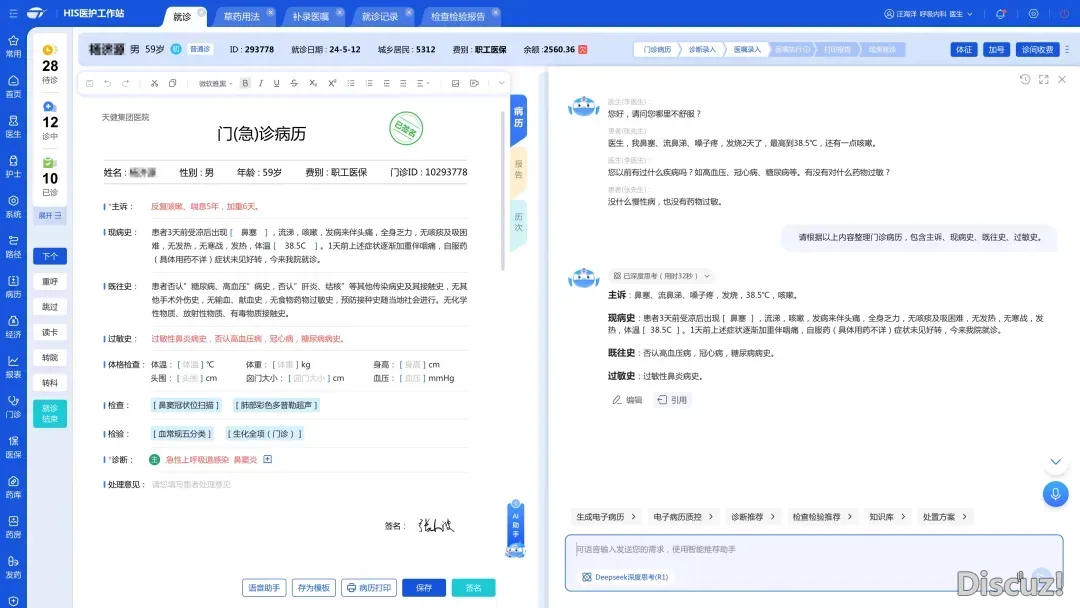This screenshot has width=1080, height=608.
Task: Expand the 电子病历质控 suggestion chip
Action: click(683, 516)
